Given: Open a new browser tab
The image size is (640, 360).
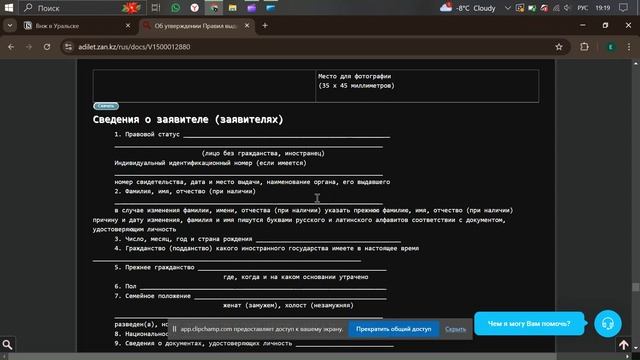Looking at the screenshot, I should pyautogui.click(x=265, y=26).
